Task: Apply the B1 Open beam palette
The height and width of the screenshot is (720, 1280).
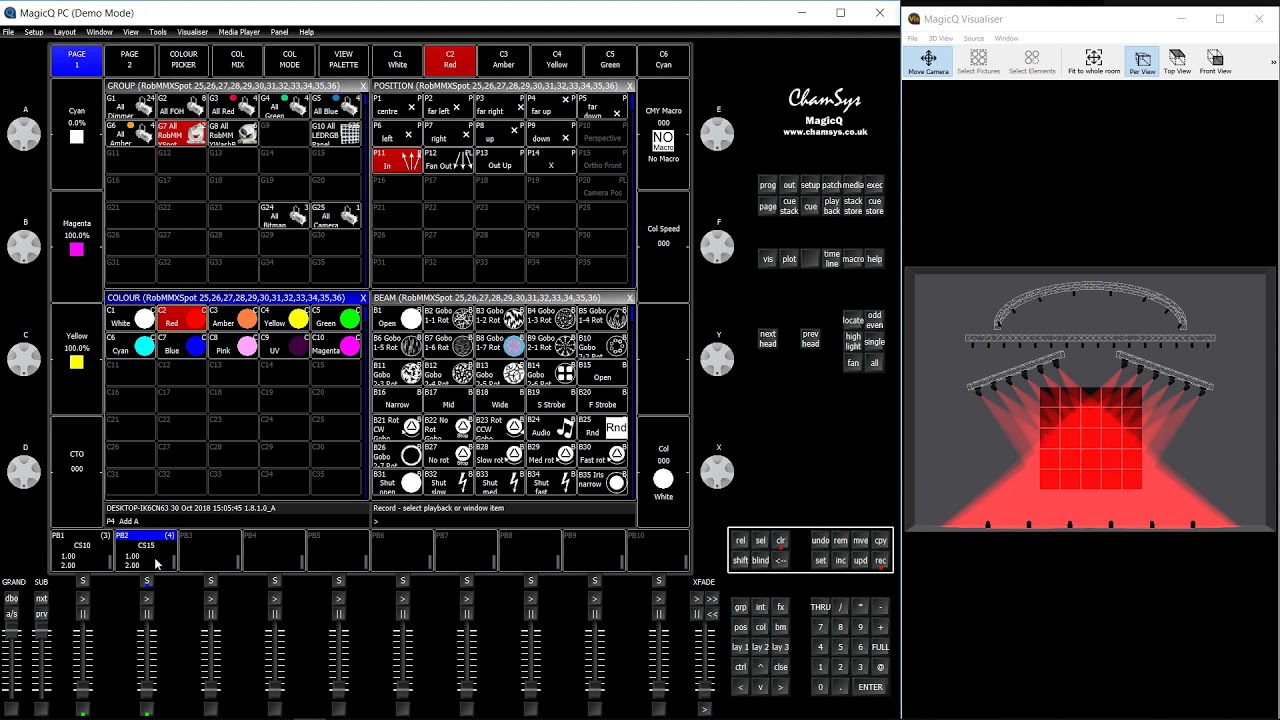Action: (398, 318)
